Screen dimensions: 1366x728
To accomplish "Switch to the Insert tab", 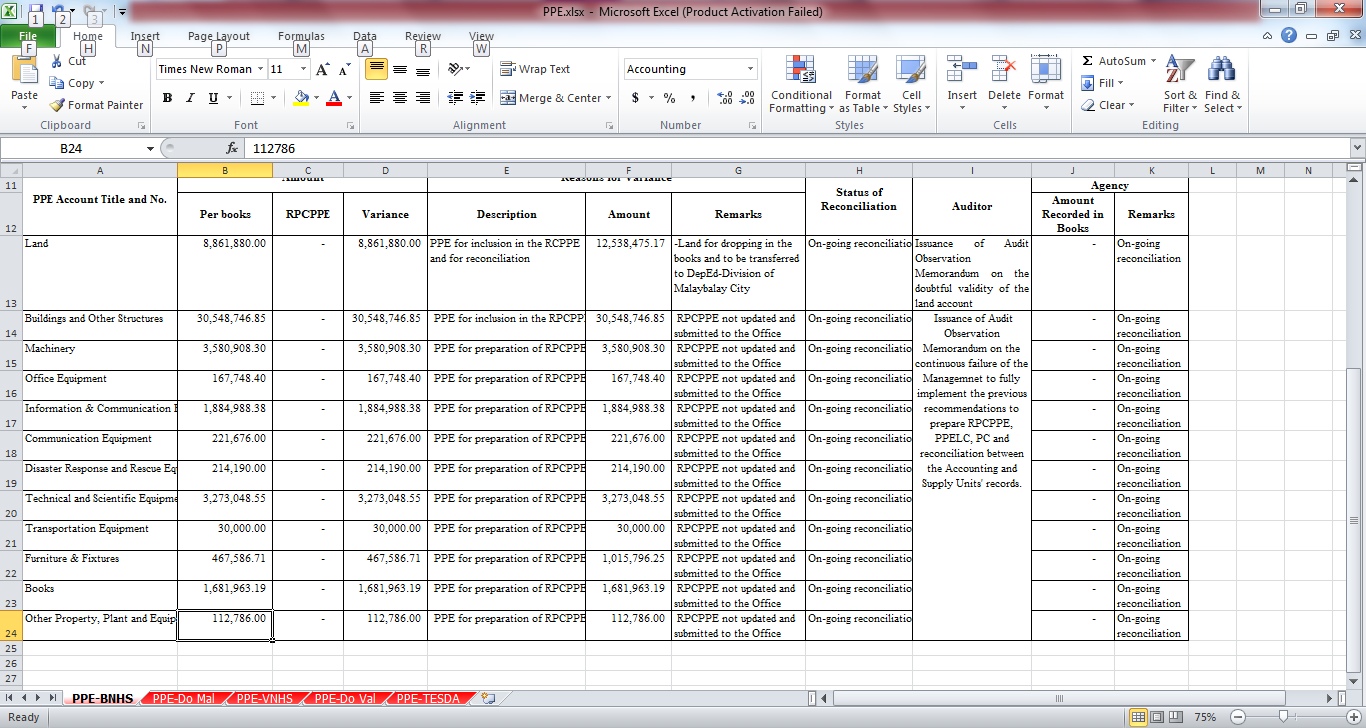I will coord(145,36).
